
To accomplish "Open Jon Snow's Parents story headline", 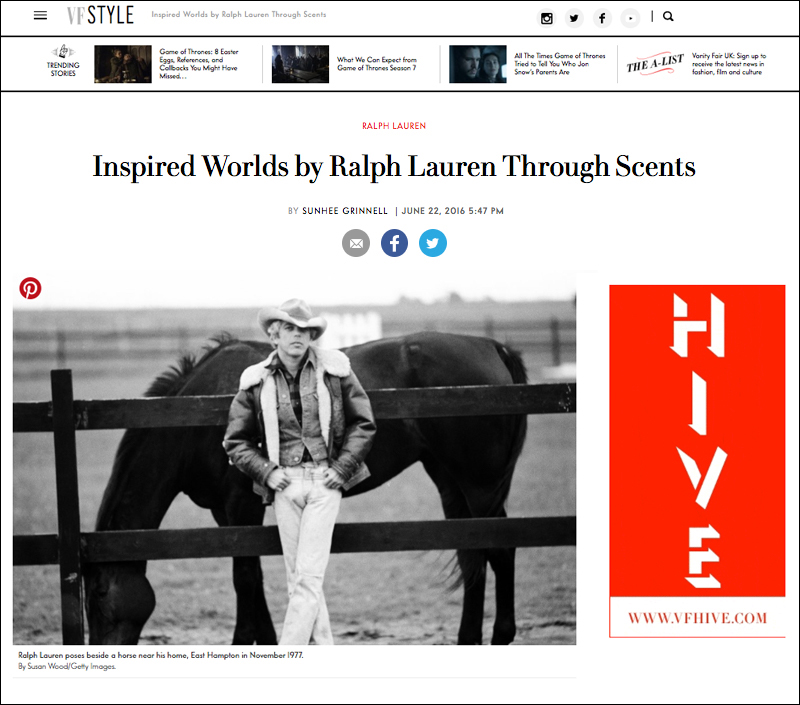I will (559, 64).
